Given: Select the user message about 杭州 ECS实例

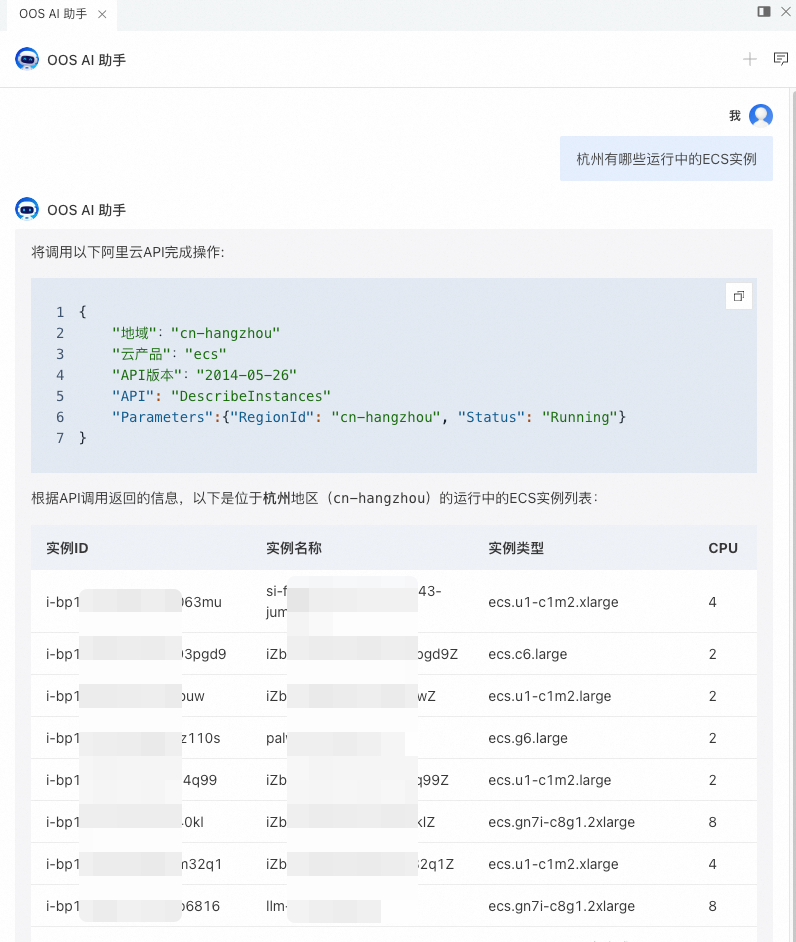Looking at the screenshot, I should pyautogui.click(x=666, y=159).
